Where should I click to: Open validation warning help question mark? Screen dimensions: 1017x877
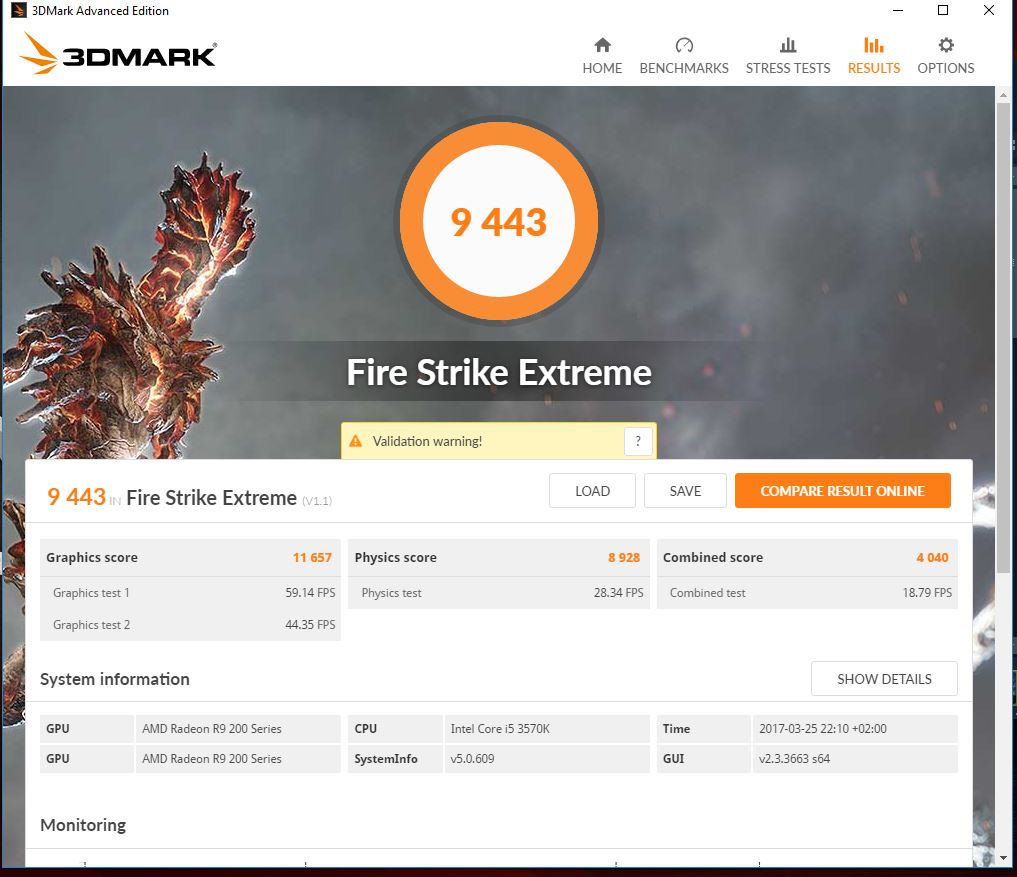638,441
